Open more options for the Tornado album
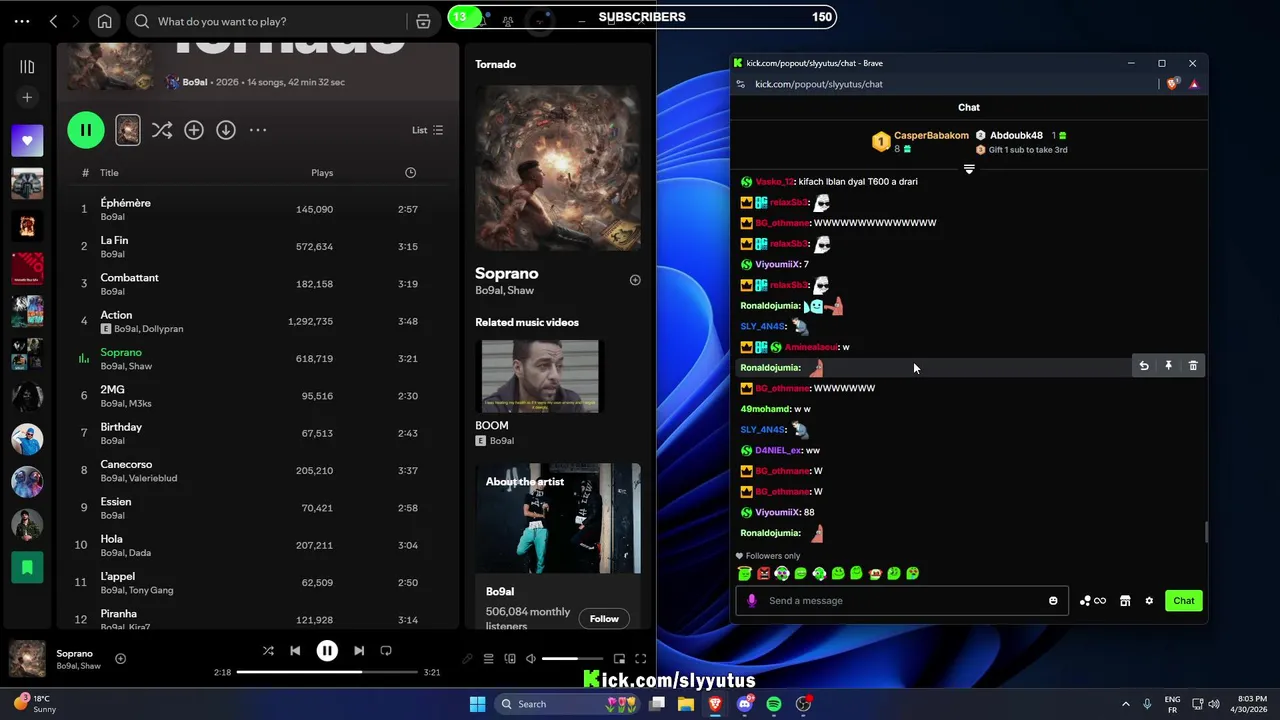Viewport: 1280px width, 720px height. pos(258,130)
